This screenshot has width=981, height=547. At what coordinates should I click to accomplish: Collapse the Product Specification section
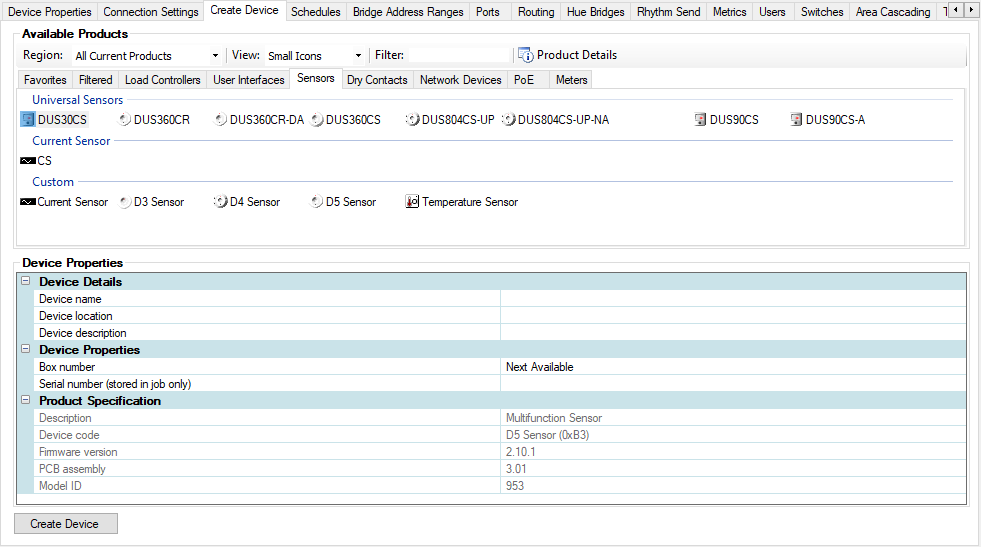tap(26, 400)
